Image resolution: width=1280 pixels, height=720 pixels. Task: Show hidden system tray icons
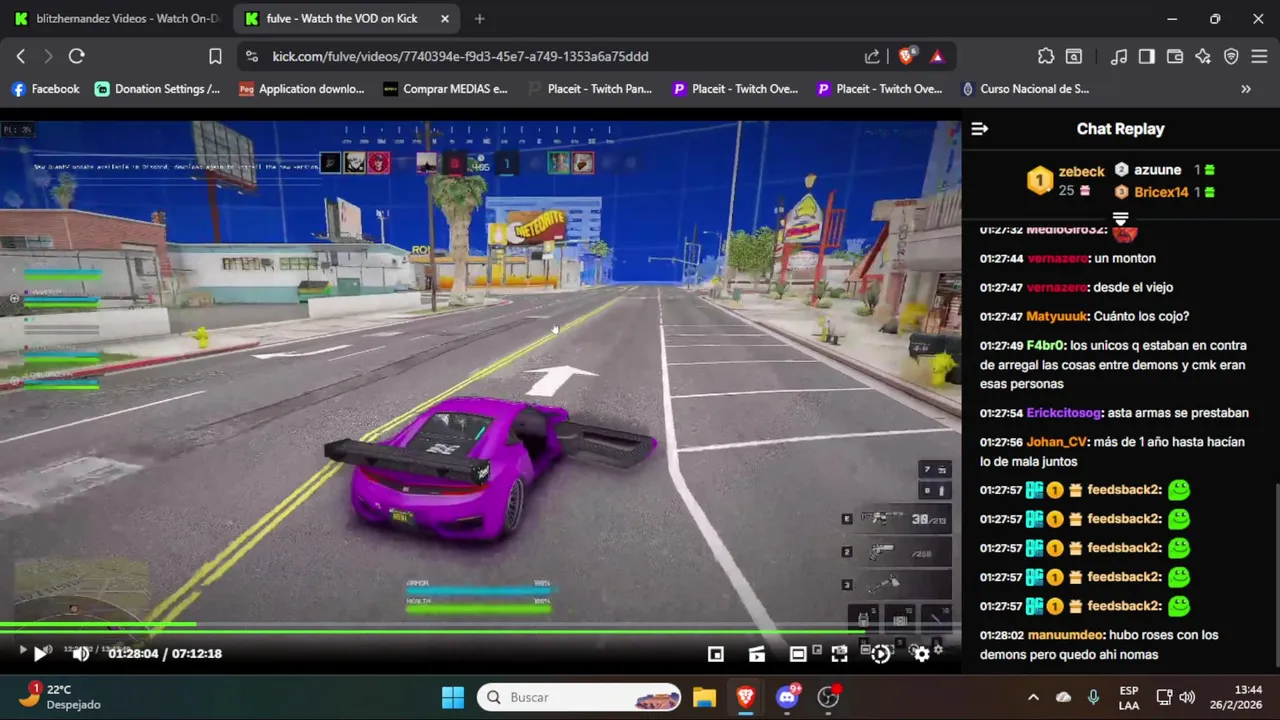coord(1033,697)
